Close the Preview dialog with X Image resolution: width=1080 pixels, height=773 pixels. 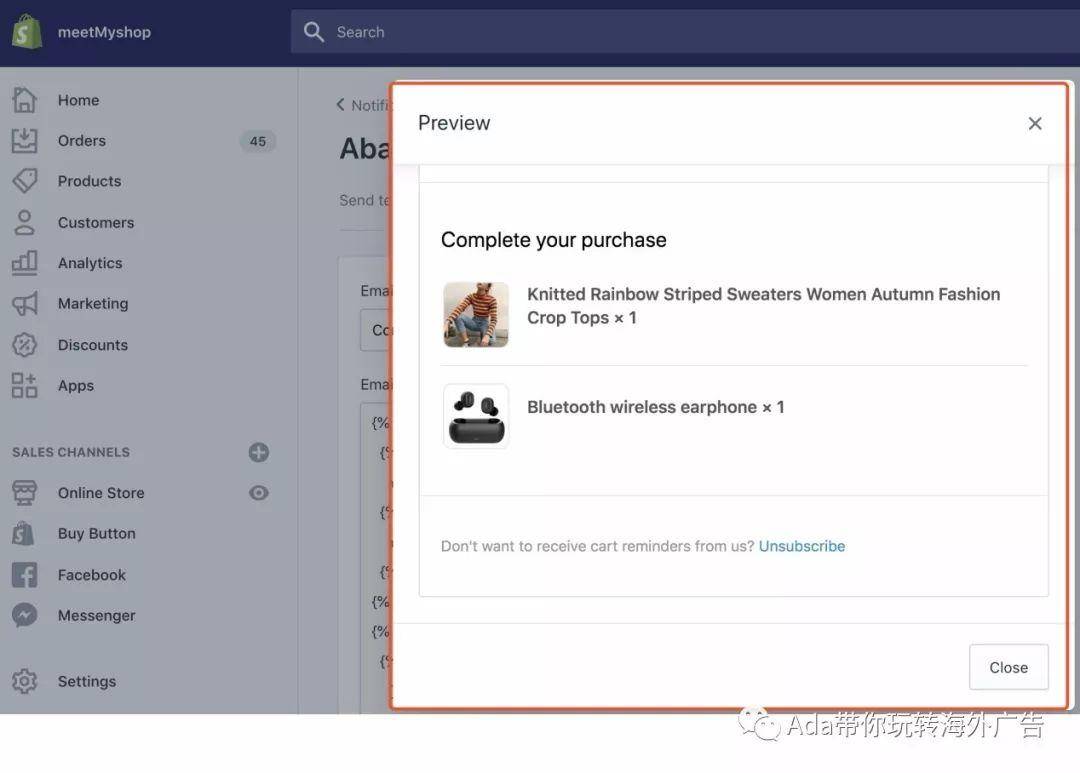coord(1035,123)
